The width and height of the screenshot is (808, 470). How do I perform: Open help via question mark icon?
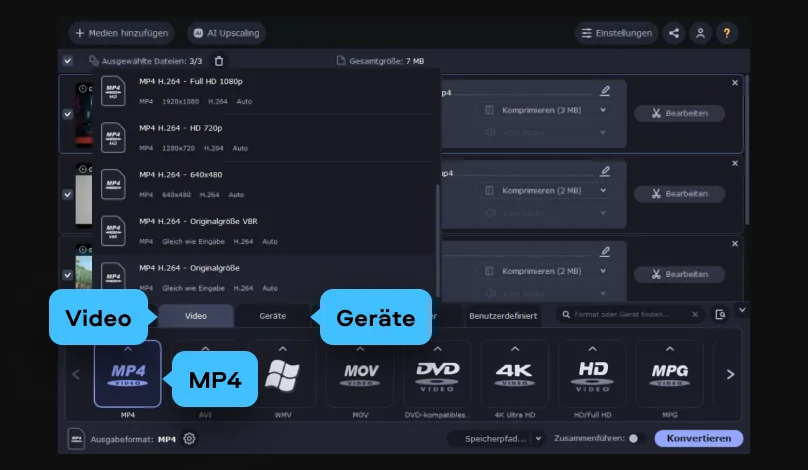727,33
